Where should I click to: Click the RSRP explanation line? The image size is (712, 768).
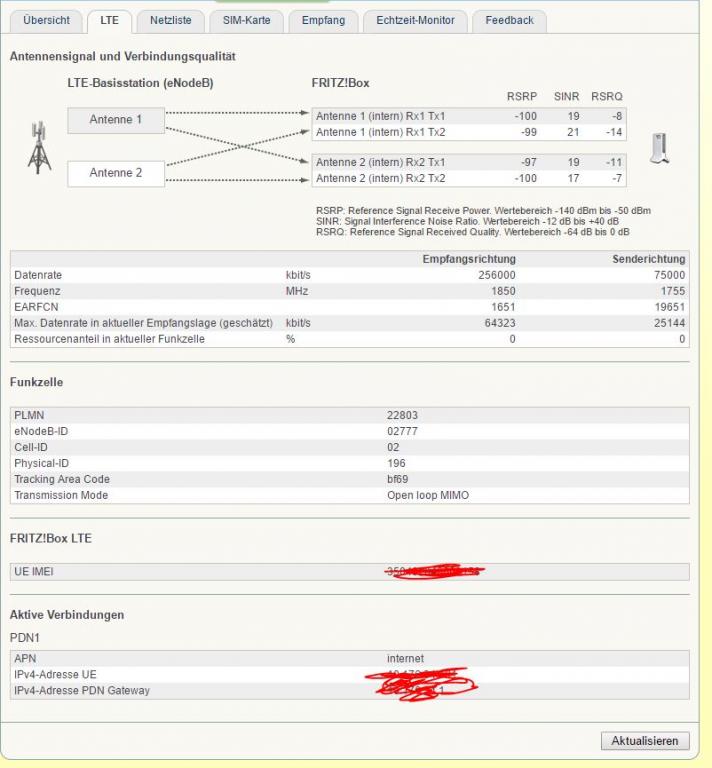tap(483, 211)
